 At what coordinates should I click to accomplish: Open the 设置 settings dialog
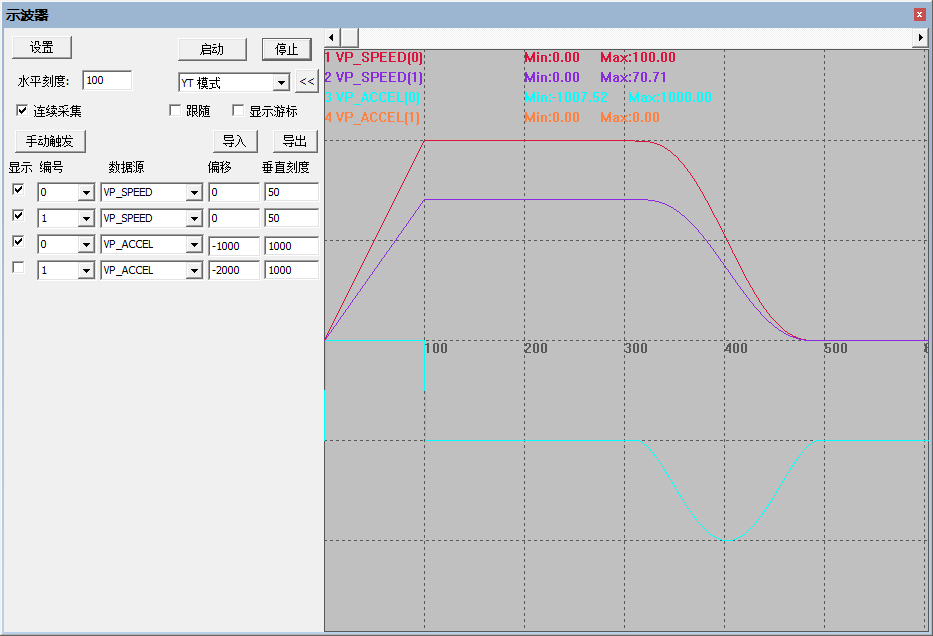click(41, 46)
